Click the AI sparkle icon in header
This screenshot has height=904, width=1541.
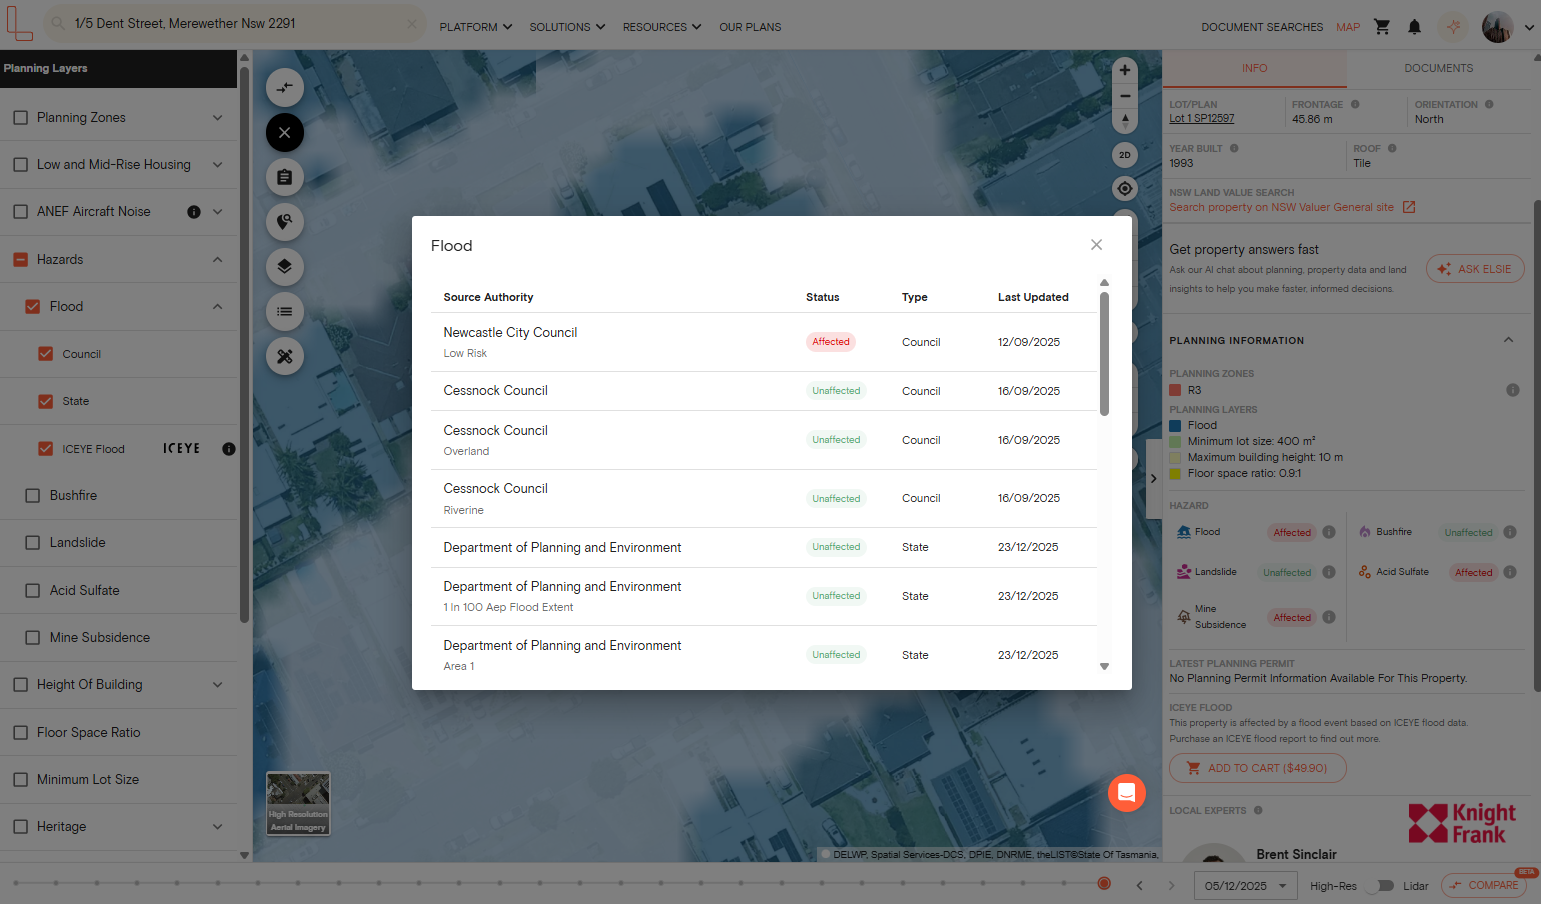click(x=1453, y=27)
